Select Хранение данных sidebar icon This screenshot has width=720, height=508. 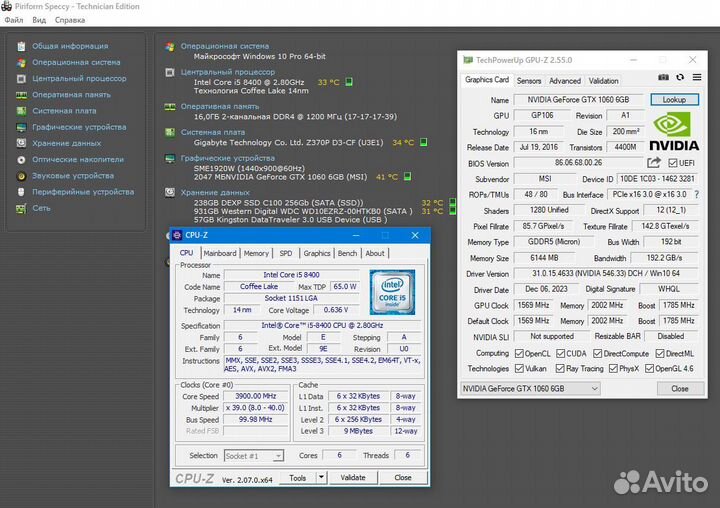tap(21, 143)
